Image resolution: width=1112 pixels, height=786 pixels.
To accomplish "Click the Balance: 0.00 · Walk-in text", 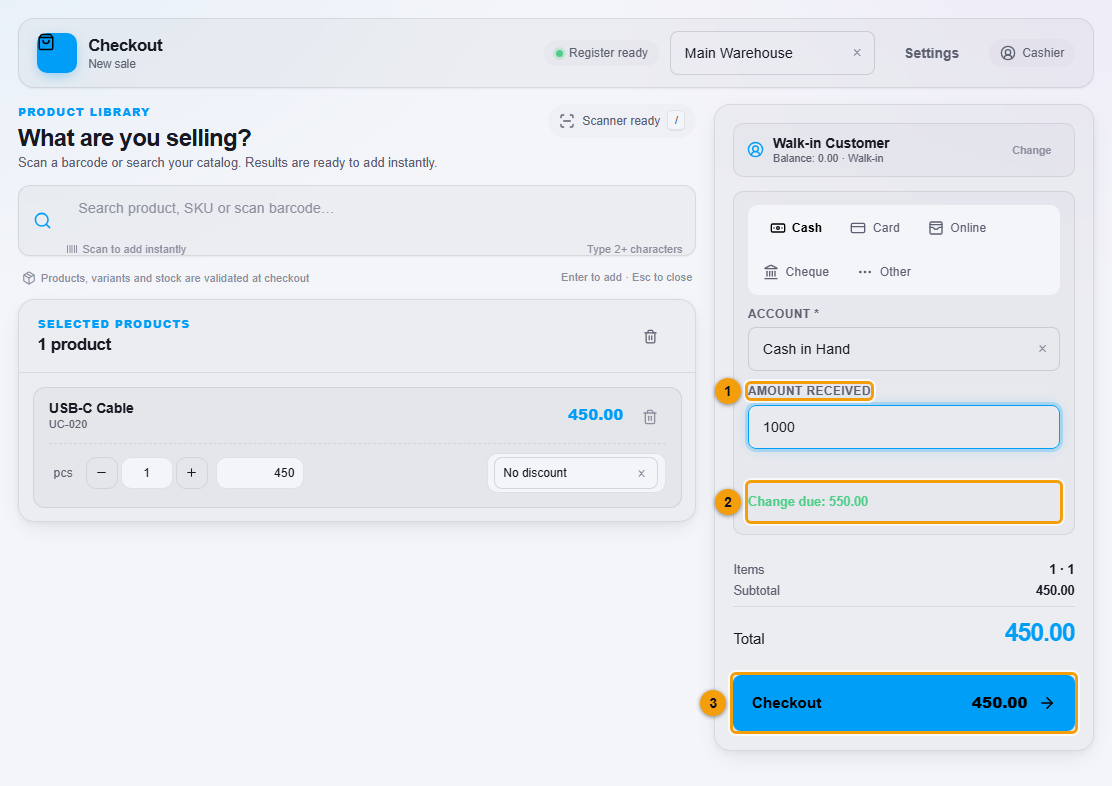I will click(828, 158).
